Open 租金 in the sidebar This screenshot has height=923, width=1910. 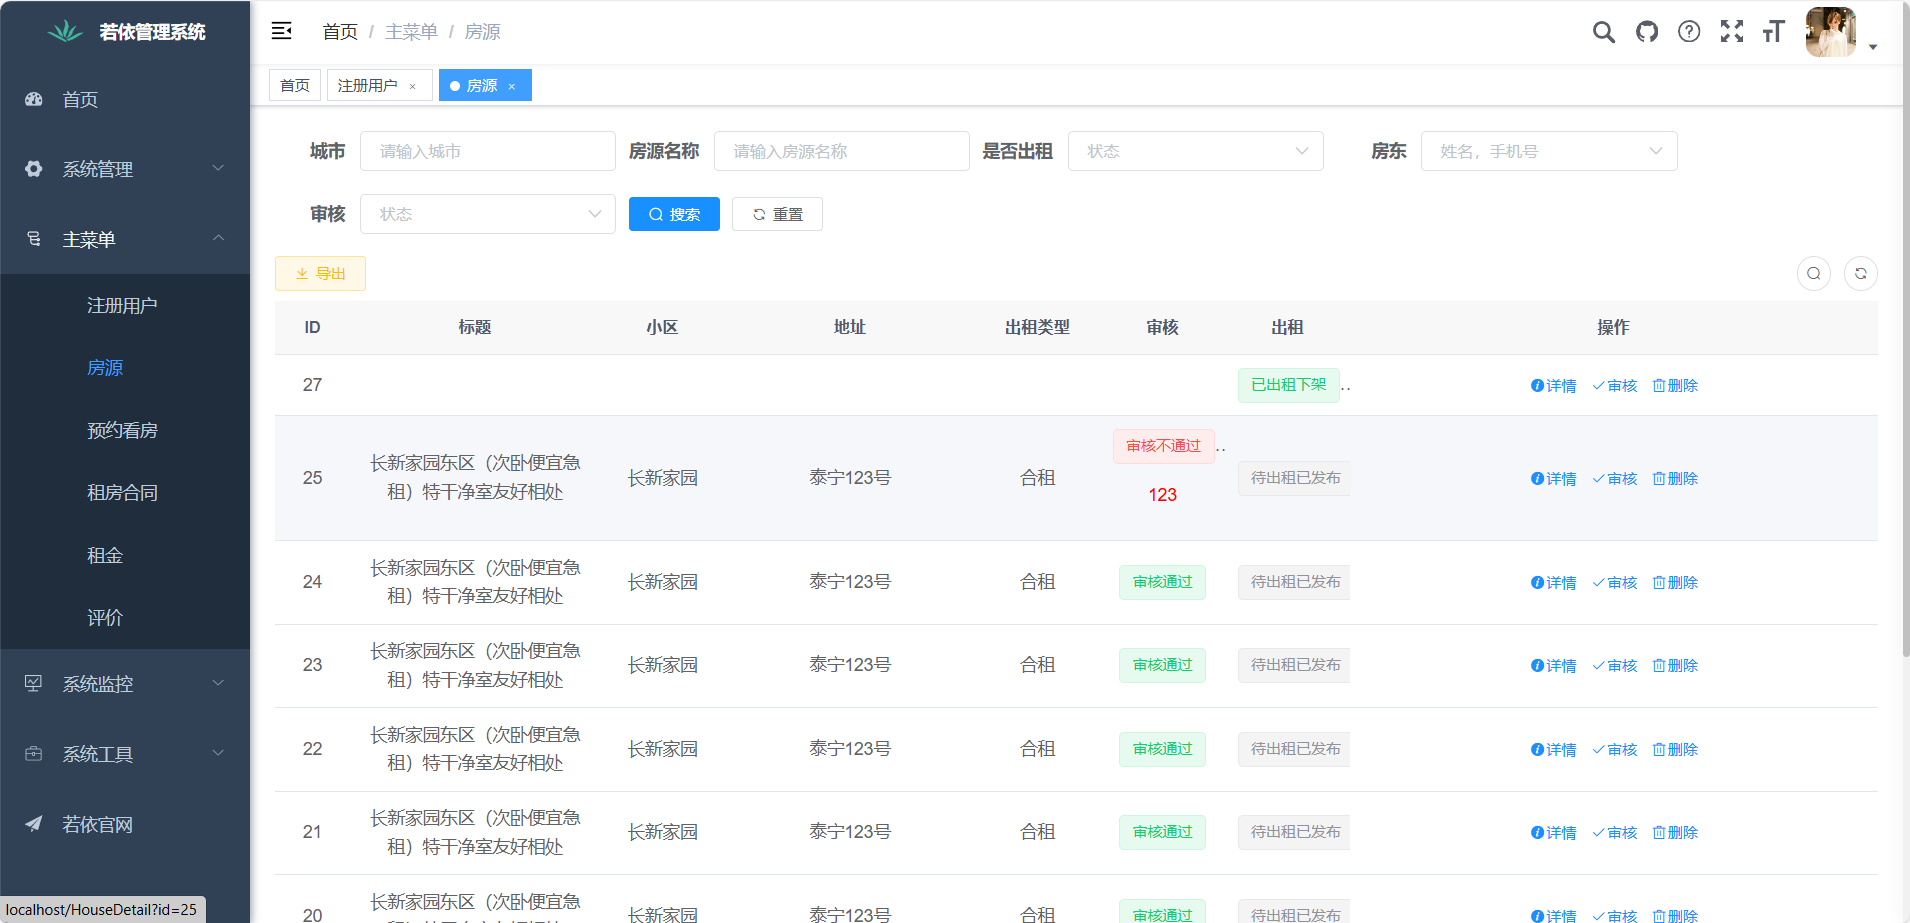(x=125, y=555)
